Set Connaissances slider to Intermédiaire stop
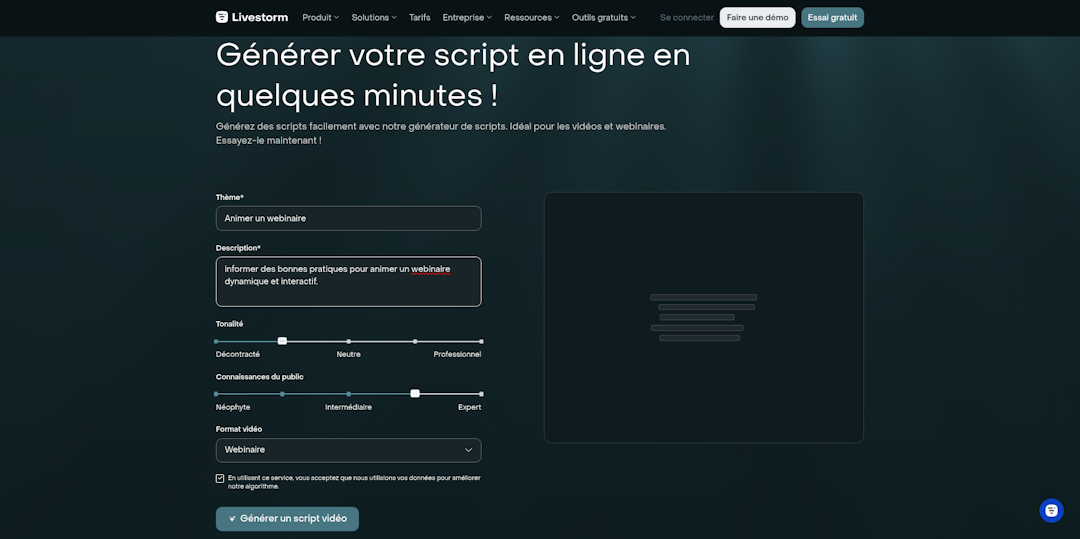This screenshot has height=539, width=1080. click(x=349, y=394)
